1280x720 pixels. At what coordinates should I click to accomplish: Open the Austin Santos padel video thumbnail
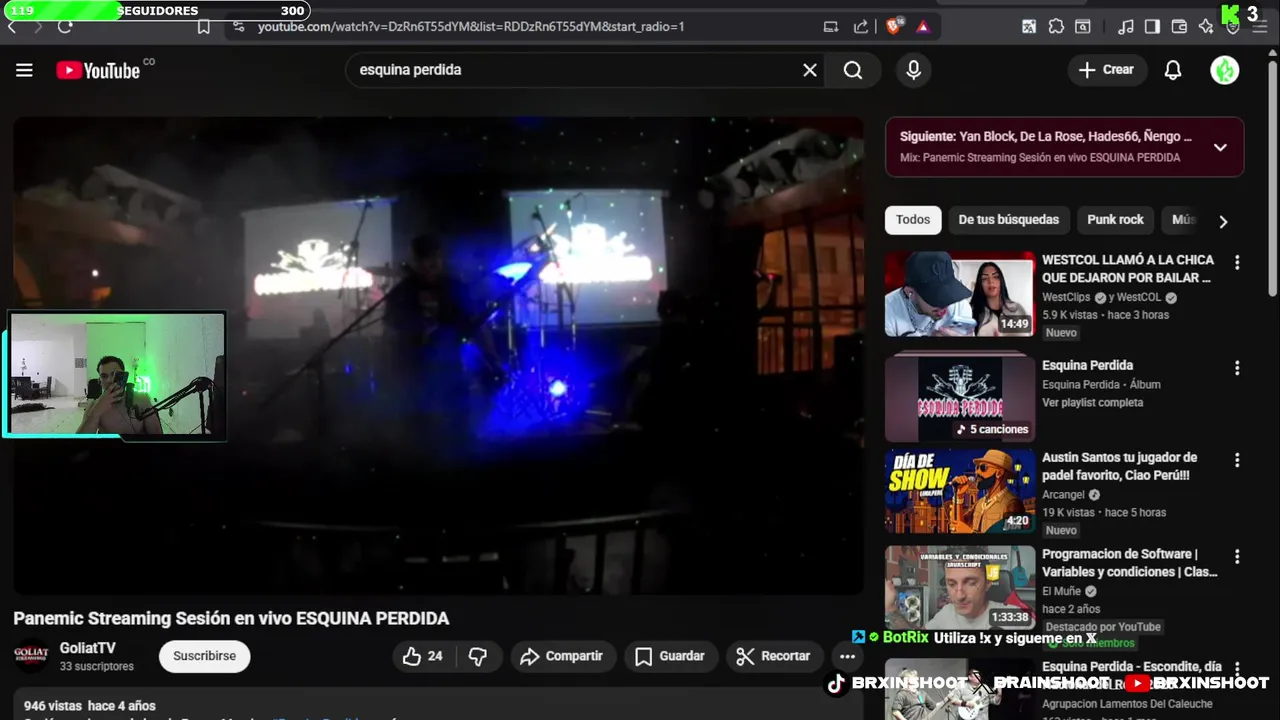959,491
